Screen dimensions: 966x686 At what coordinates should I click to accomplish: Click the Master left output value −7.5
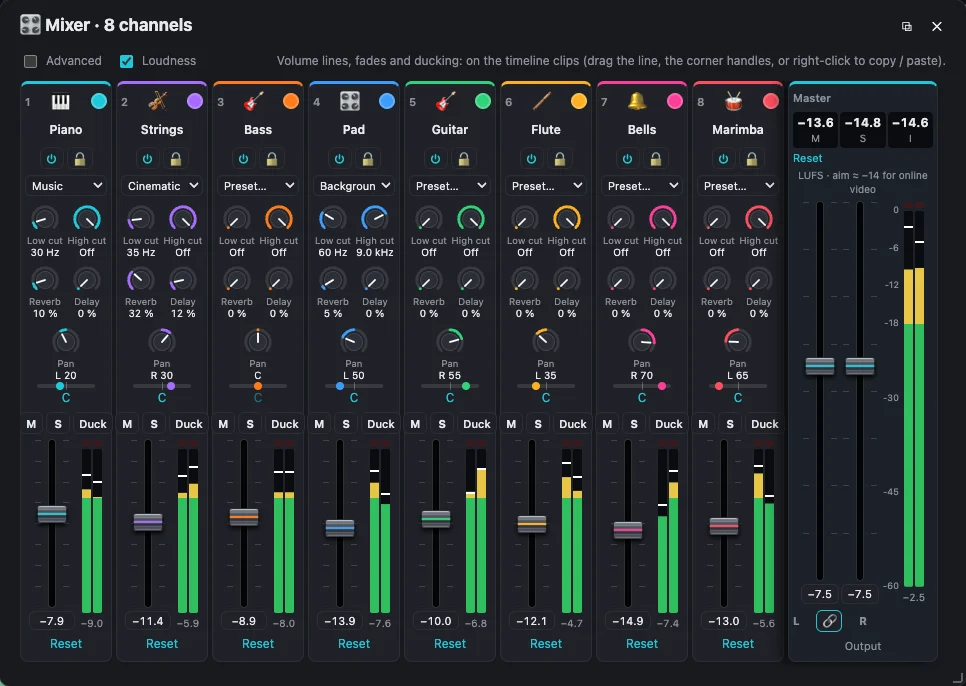819,594
